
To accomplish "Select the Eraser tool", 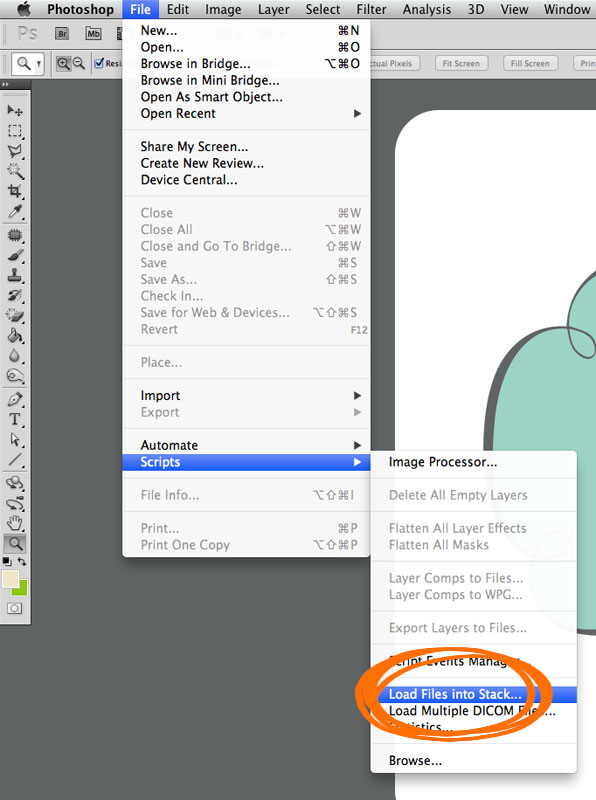I will coord(15,316).
